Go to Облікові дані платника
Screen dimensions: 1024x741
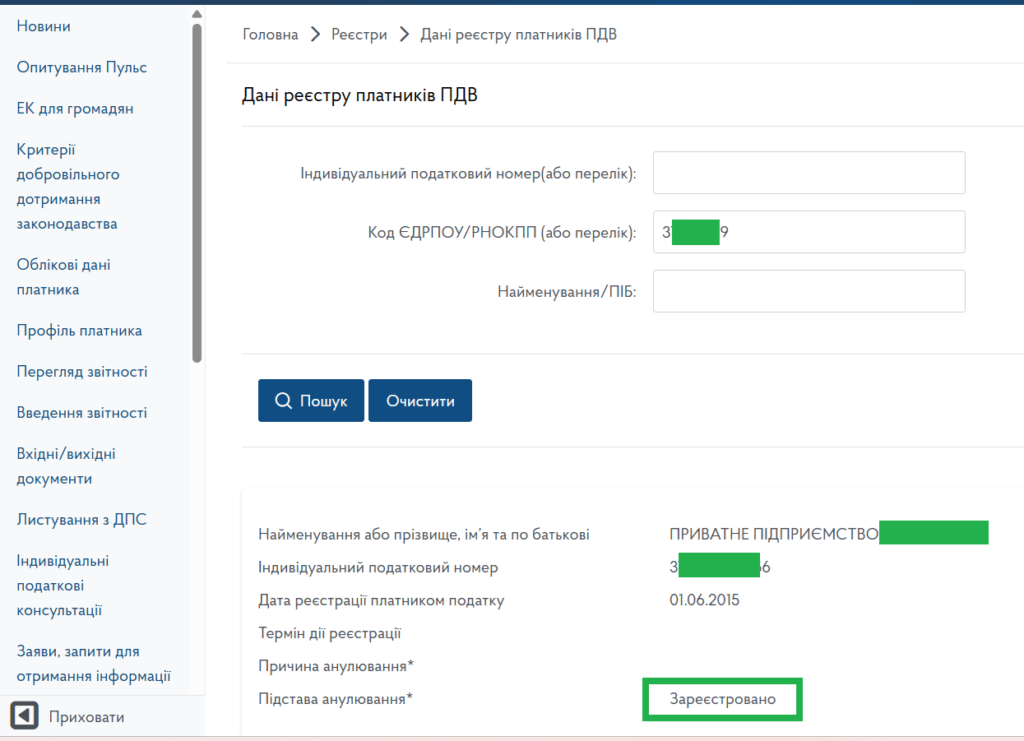point(63,277)
